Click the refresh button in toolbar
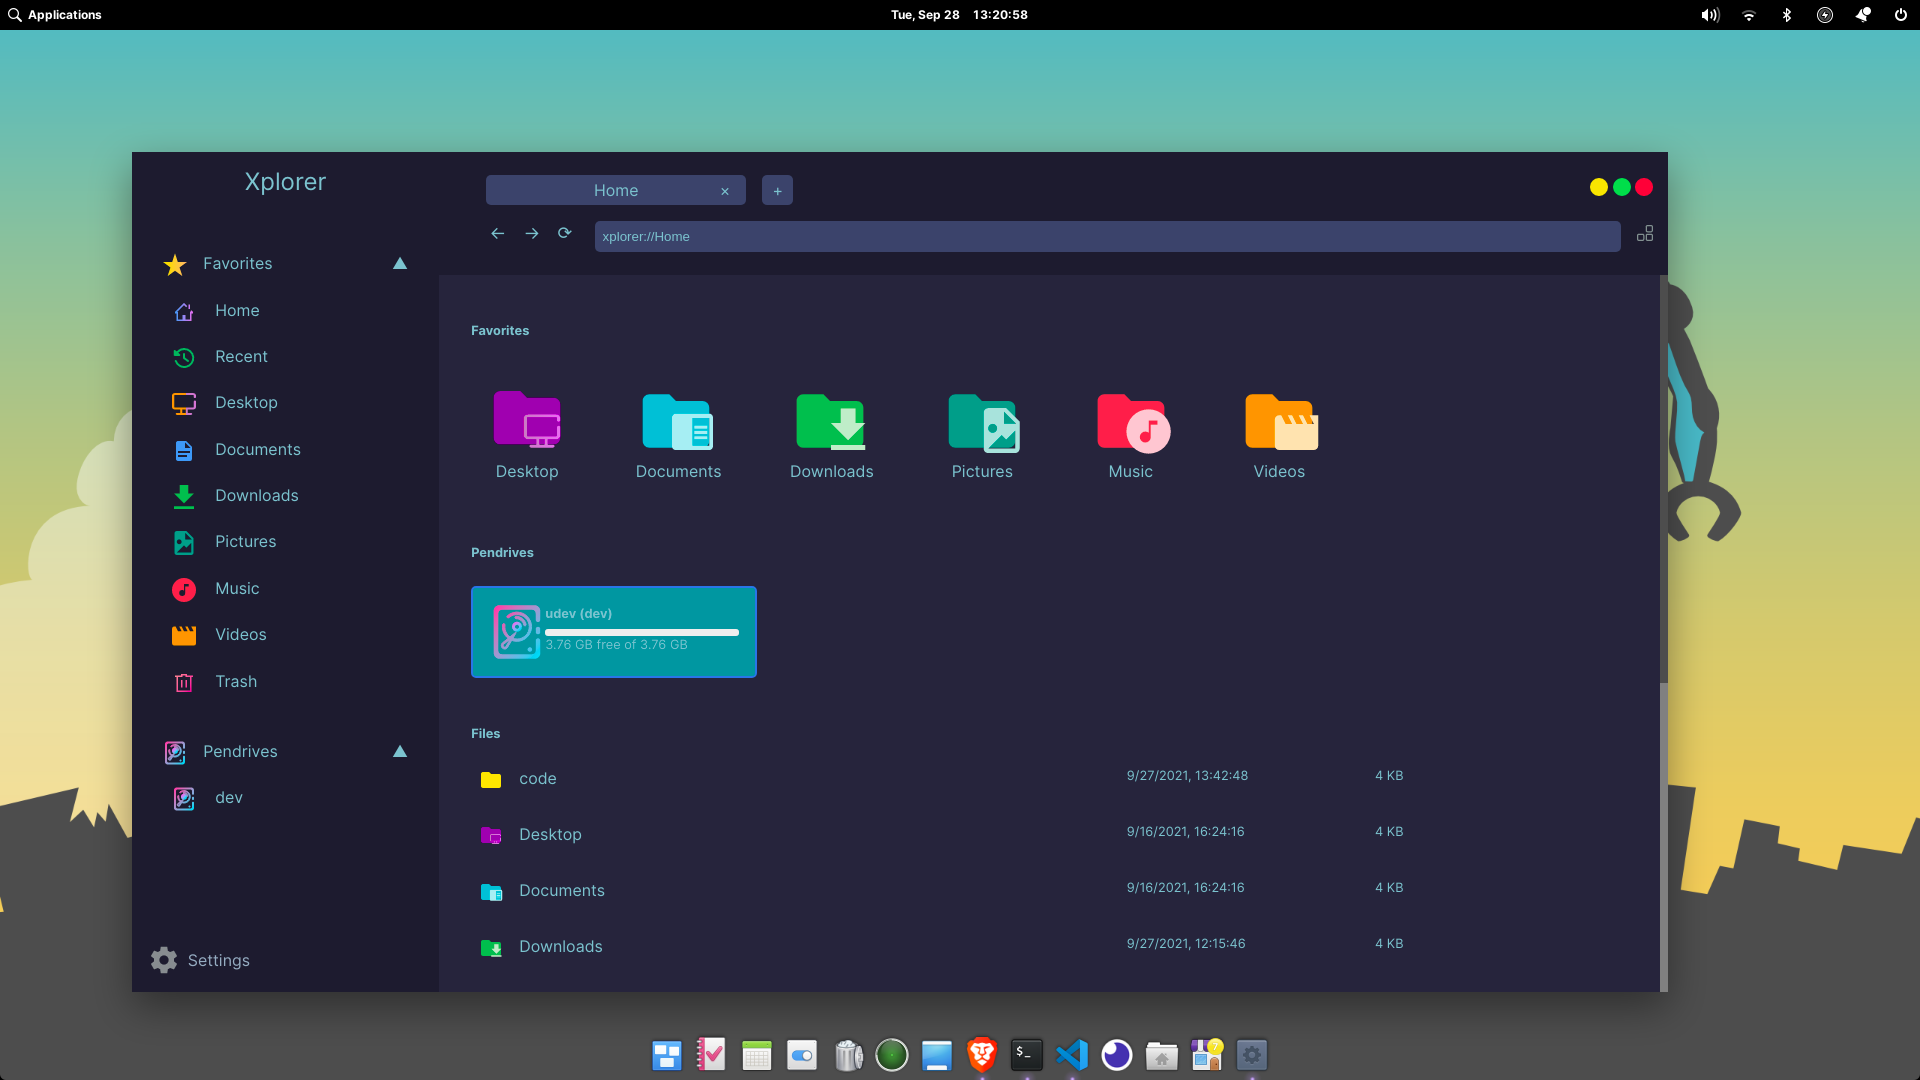This screenshot has height=1080, width=1920. 564,235
